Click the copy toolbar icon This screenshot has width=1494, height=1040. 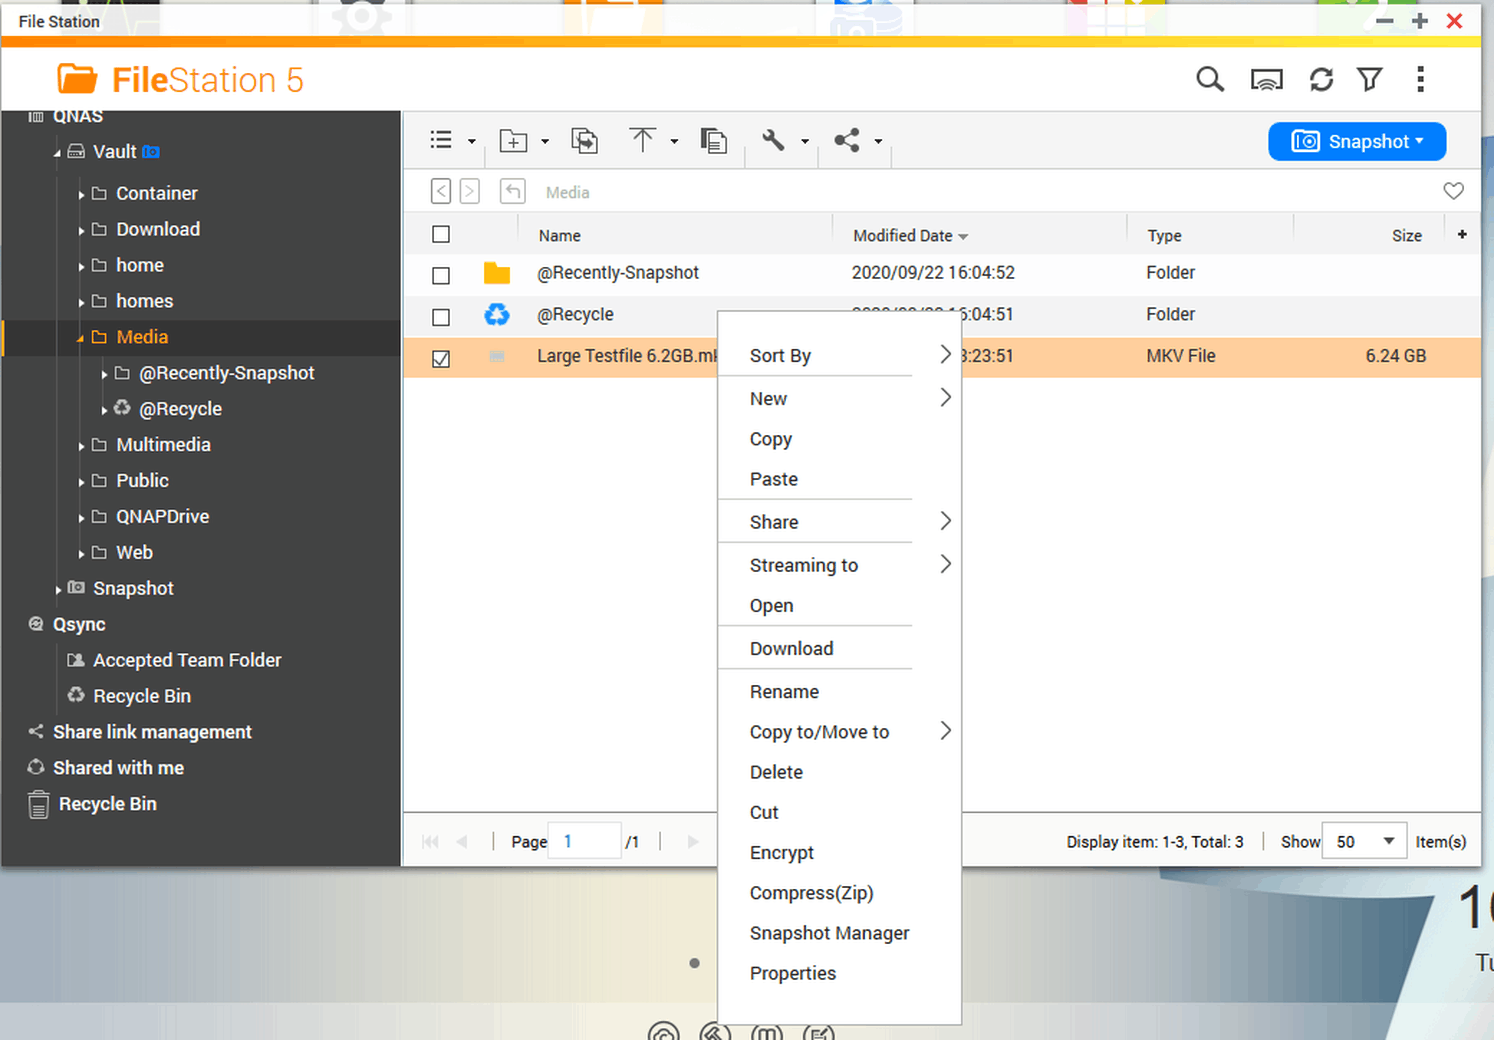tap(584, 141)
